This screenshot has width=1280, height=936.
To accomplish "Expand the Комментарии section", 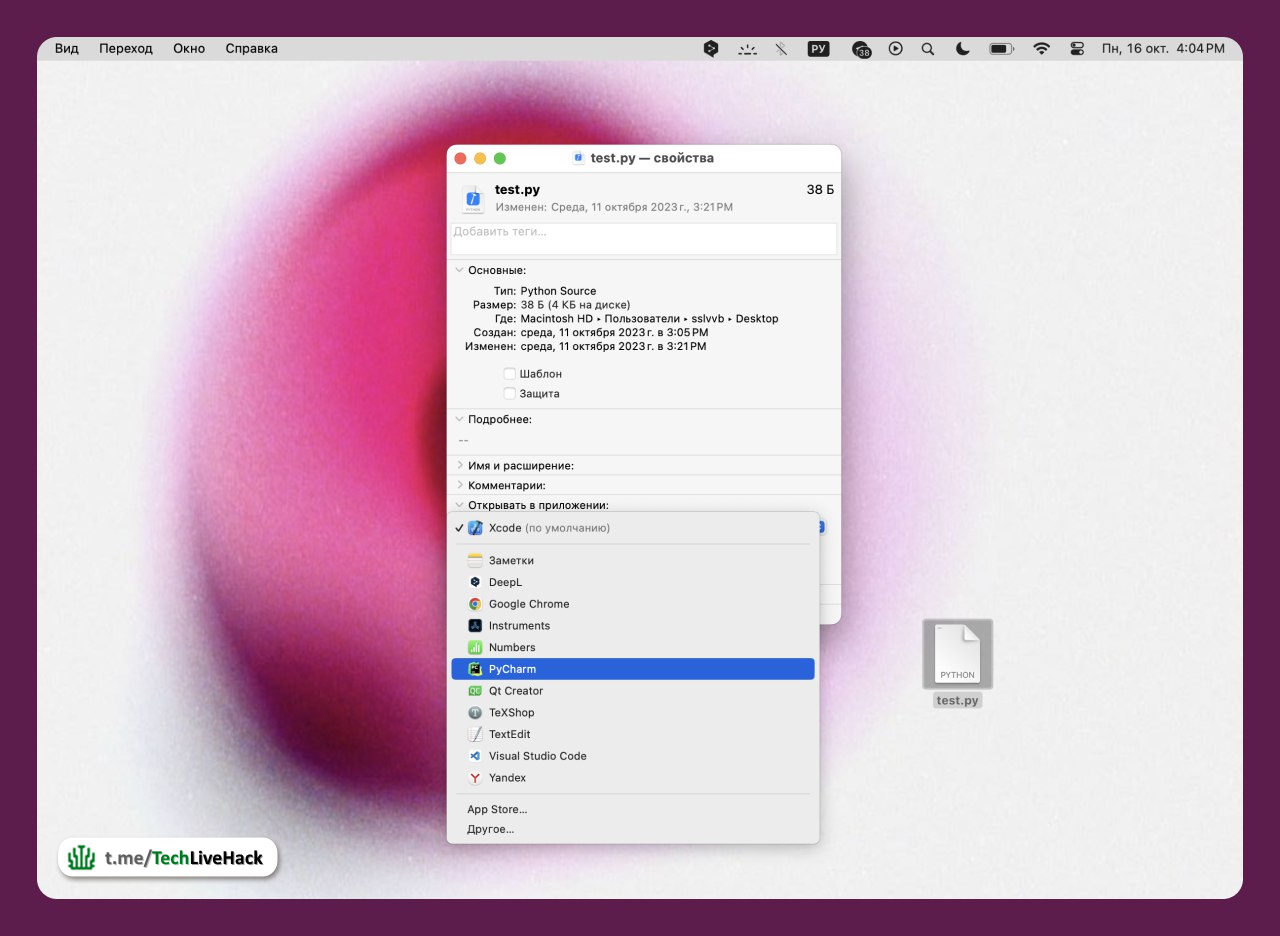I will (x=459, y=485).
